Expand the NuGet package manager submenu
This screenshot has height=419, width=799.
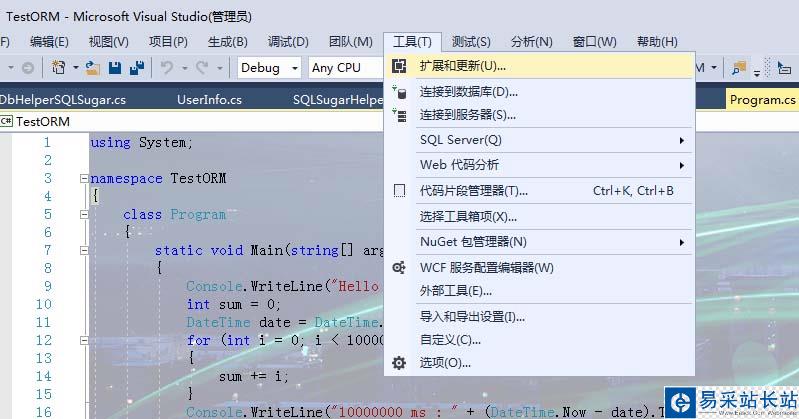click(x=682, y=242)
